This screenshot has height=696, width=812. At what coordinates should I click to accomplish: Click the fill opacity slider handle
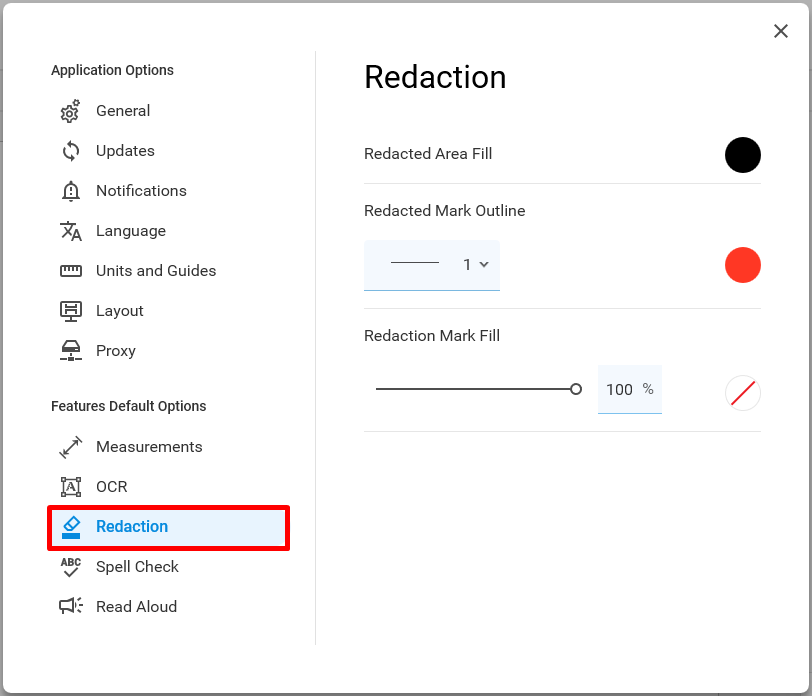click(x=575, y=389)
